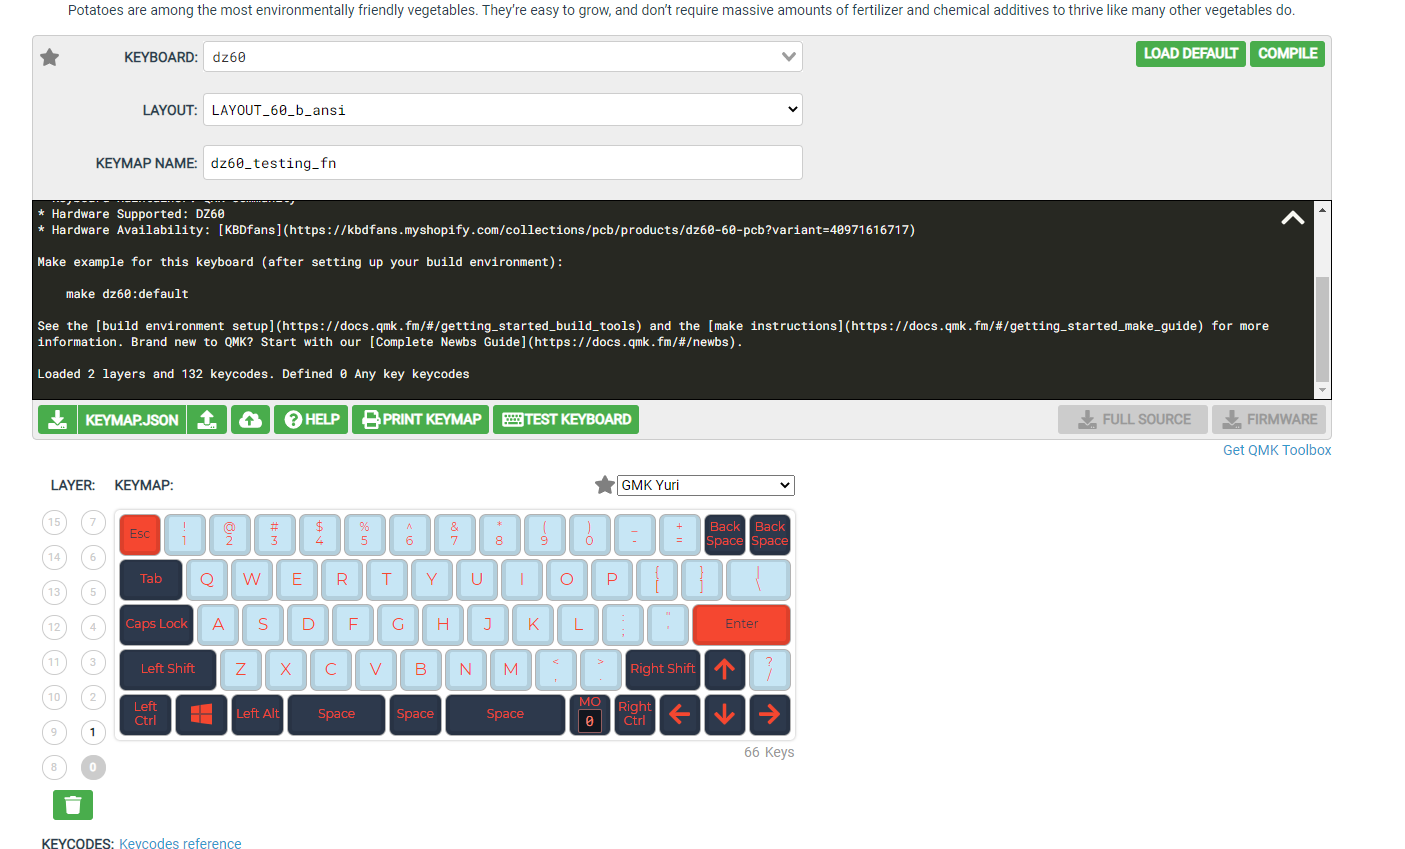Viewport: 1405px width, 849px height.
Task: Switch to layer 7
Action: click(x=93, y=522)
